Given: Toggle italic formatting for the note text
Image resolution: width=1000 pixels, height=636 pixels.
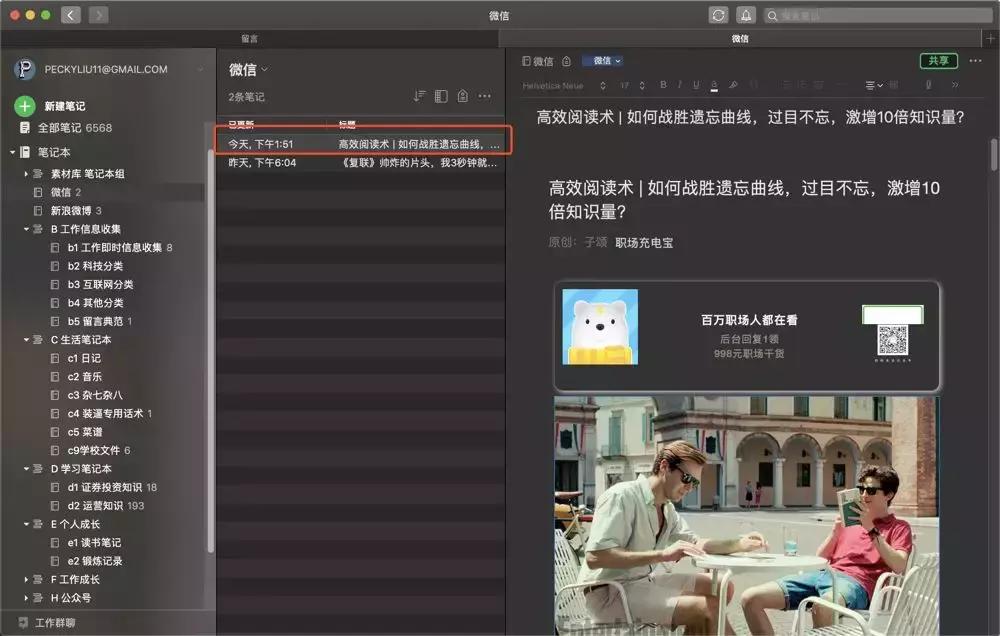Looking at the screenshot, I should point(678,85).
